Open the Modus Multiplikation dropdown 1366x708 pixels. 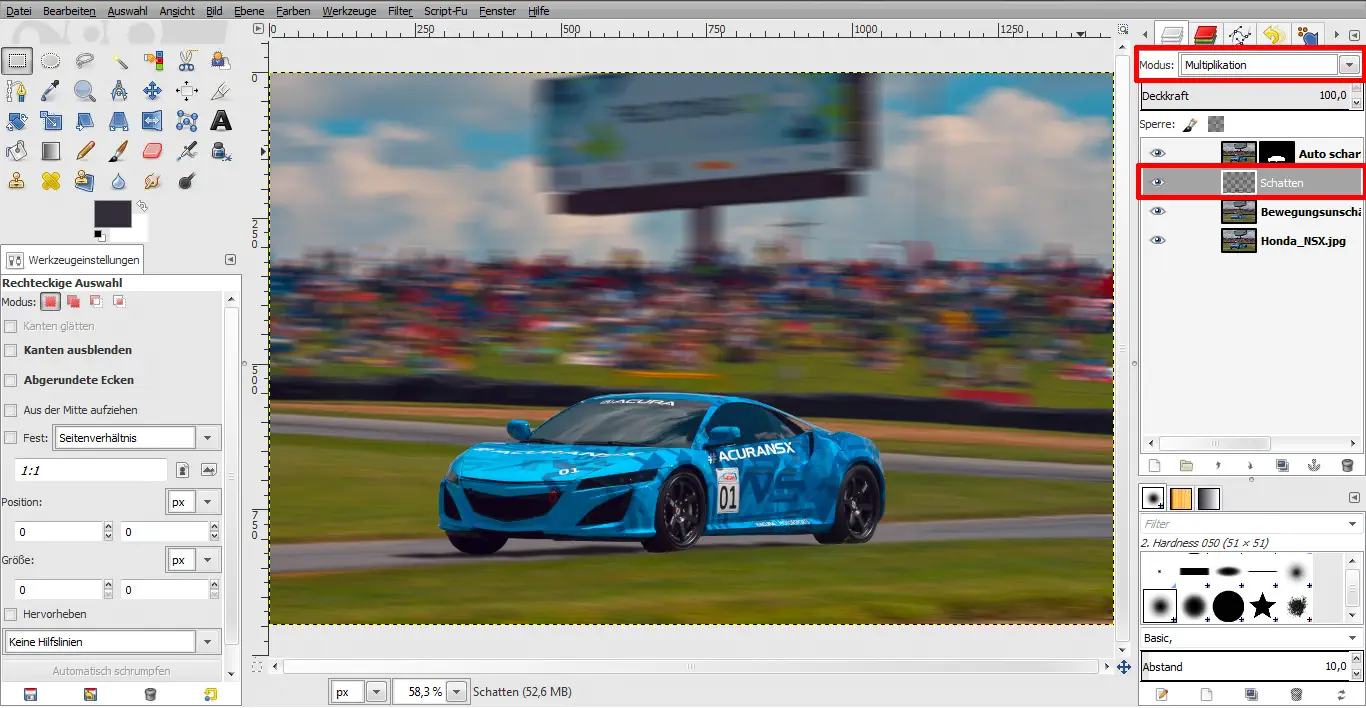(x=1349, y=65)
